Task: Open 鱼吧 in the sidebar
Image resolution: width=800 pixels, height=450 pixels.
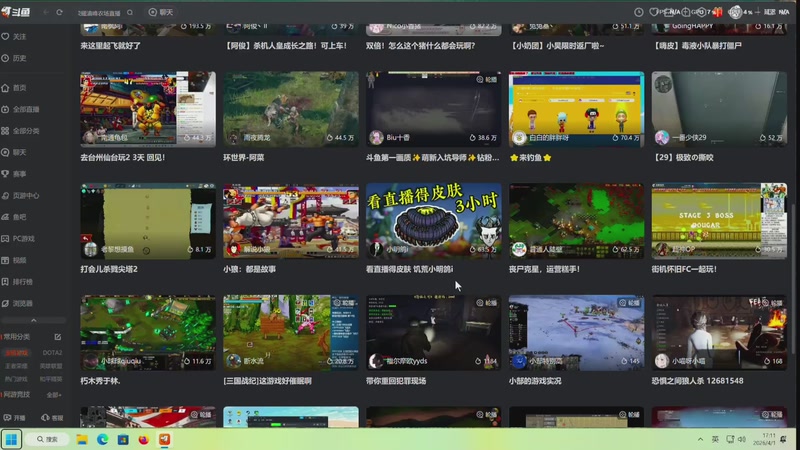Action: pos(14,217)
